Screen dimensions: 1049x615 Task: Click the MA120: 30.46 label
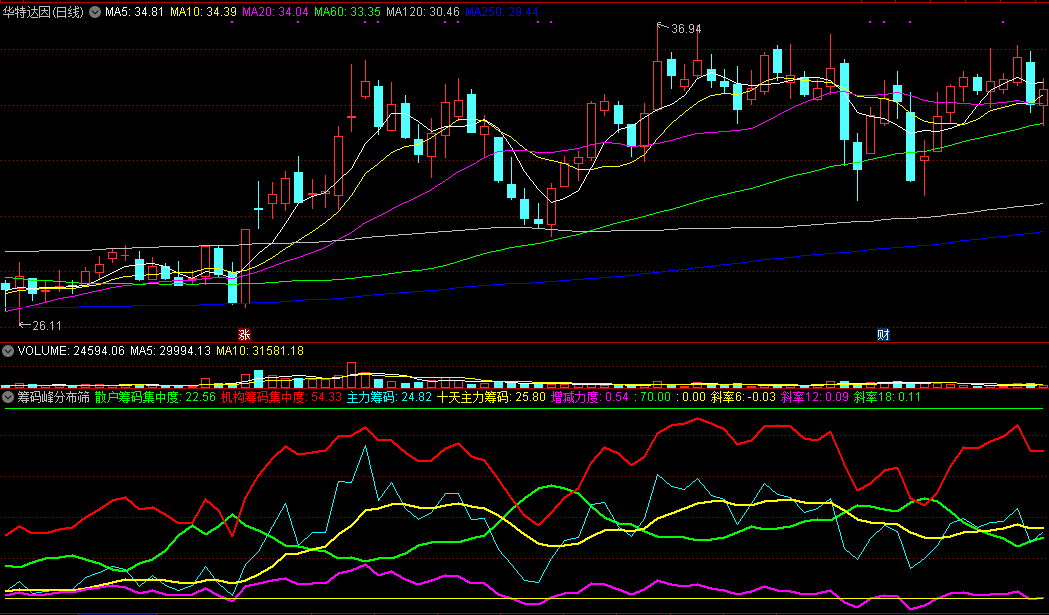pos(423,12)
